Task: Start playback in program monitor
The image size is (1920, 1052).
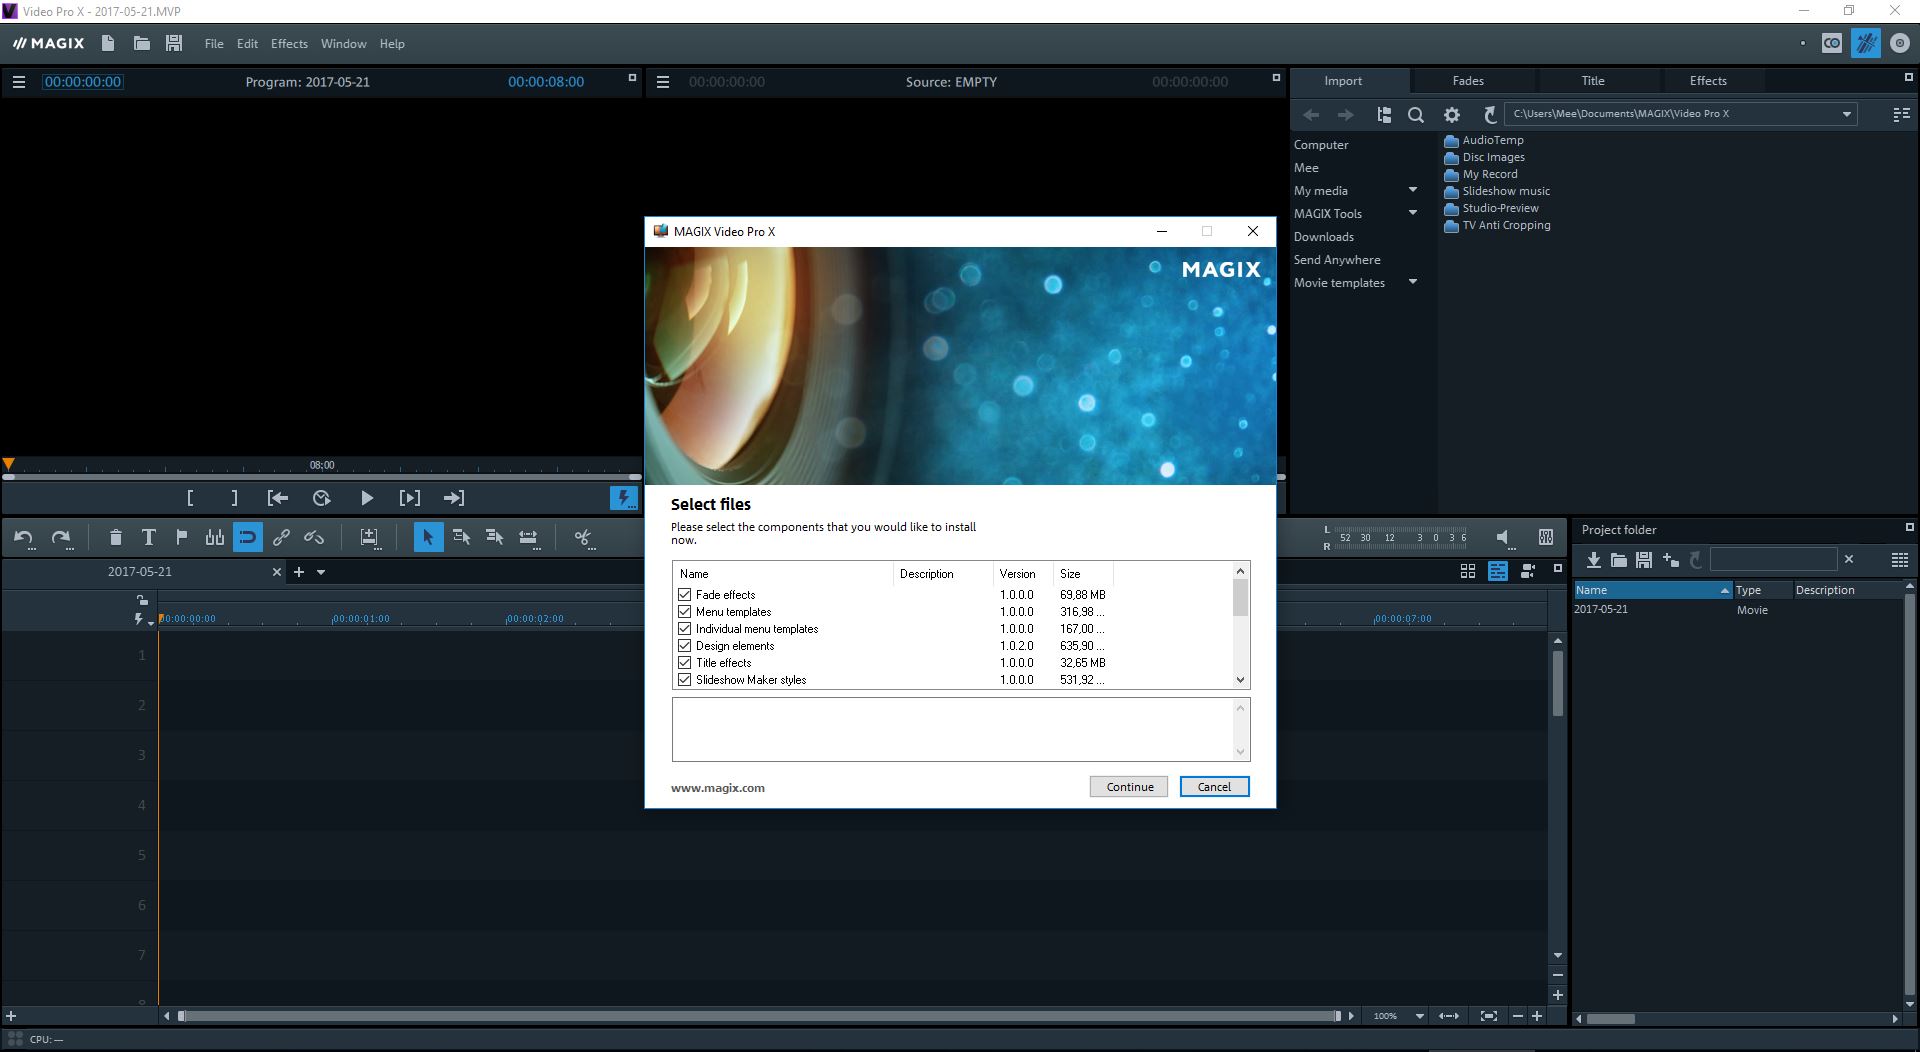Action: (x=366, y=498)
